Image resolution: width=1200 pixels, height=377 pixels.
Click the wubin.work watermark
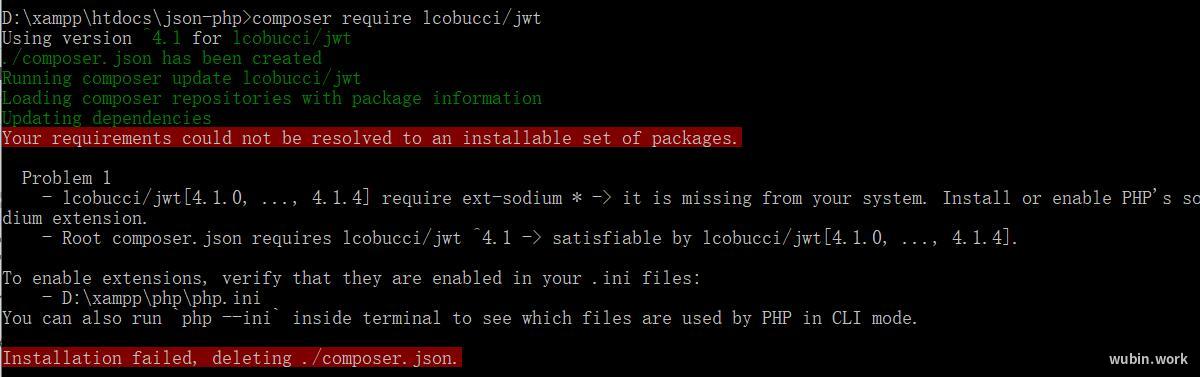click(1148, 359)
